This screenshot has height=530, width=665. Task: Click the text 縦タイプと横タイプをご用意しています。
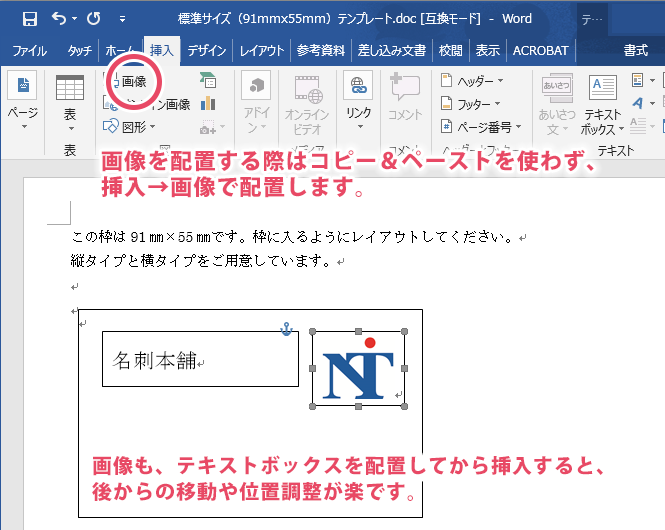(x=201, y=260)
